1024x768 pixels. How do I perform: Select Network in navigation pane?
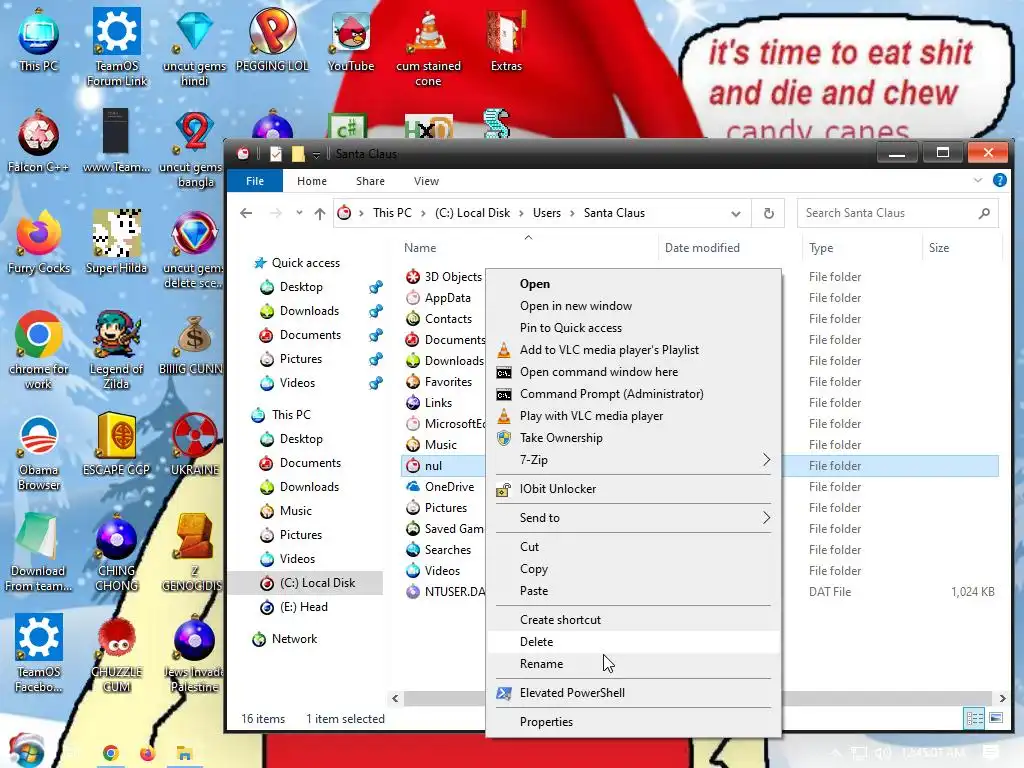coord(294,639)
